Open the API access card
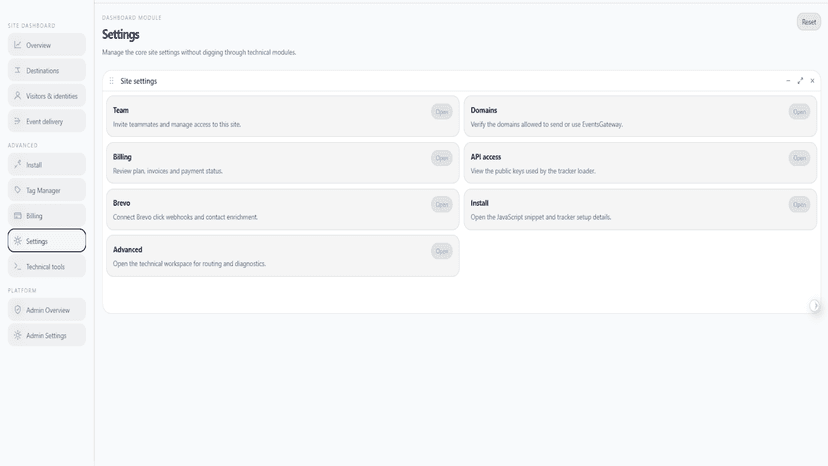The image size is (828, 466). click(799, 158)
